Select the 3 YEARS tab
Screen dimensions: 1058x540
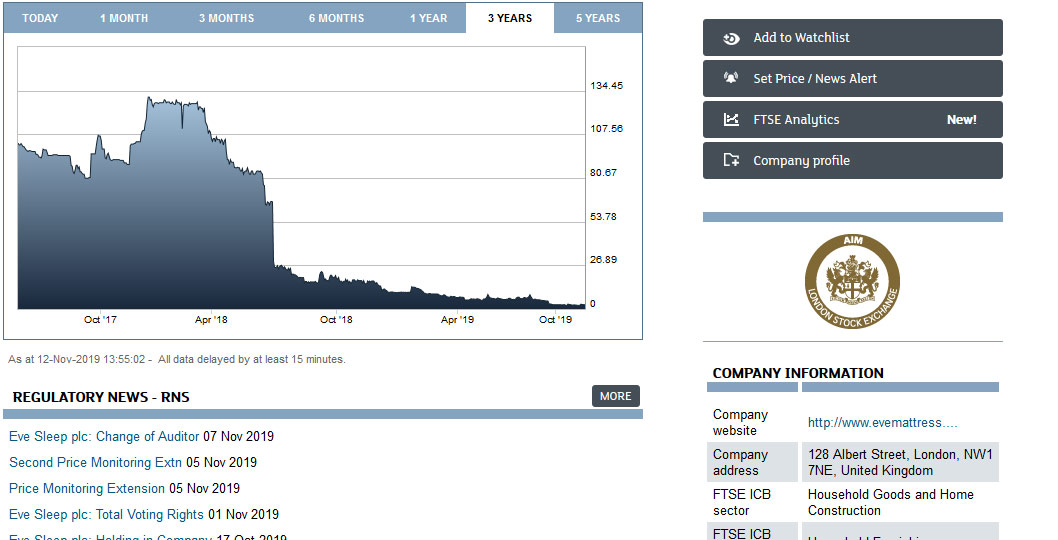point(510,18)
